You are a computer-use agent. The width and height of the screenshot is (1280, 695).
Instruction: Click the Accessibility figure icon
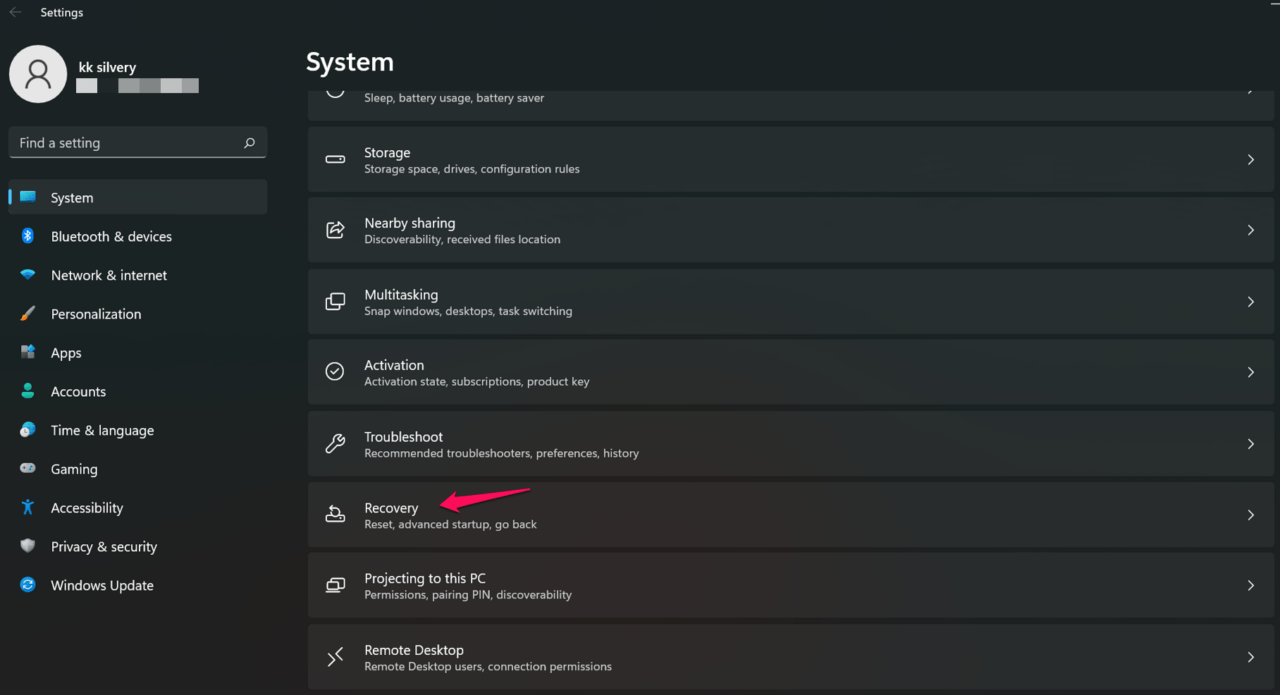pos(28,507)
